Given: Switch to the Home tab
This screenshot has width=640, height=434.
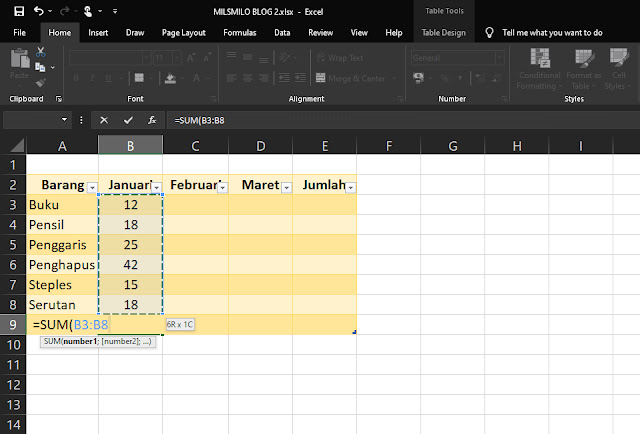Looking at the screenshot, I should click(x=60, y=33).
